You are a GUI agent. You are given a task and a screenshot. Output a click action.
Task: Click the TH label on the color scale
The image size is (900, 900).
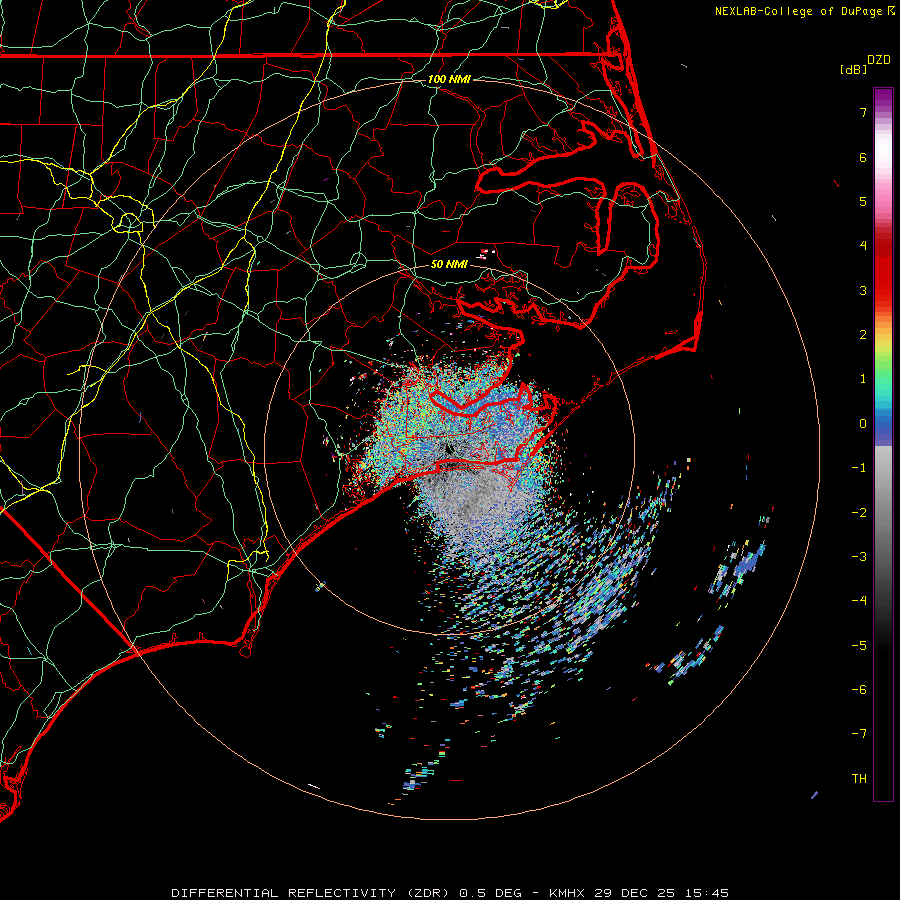click(859, 779)
